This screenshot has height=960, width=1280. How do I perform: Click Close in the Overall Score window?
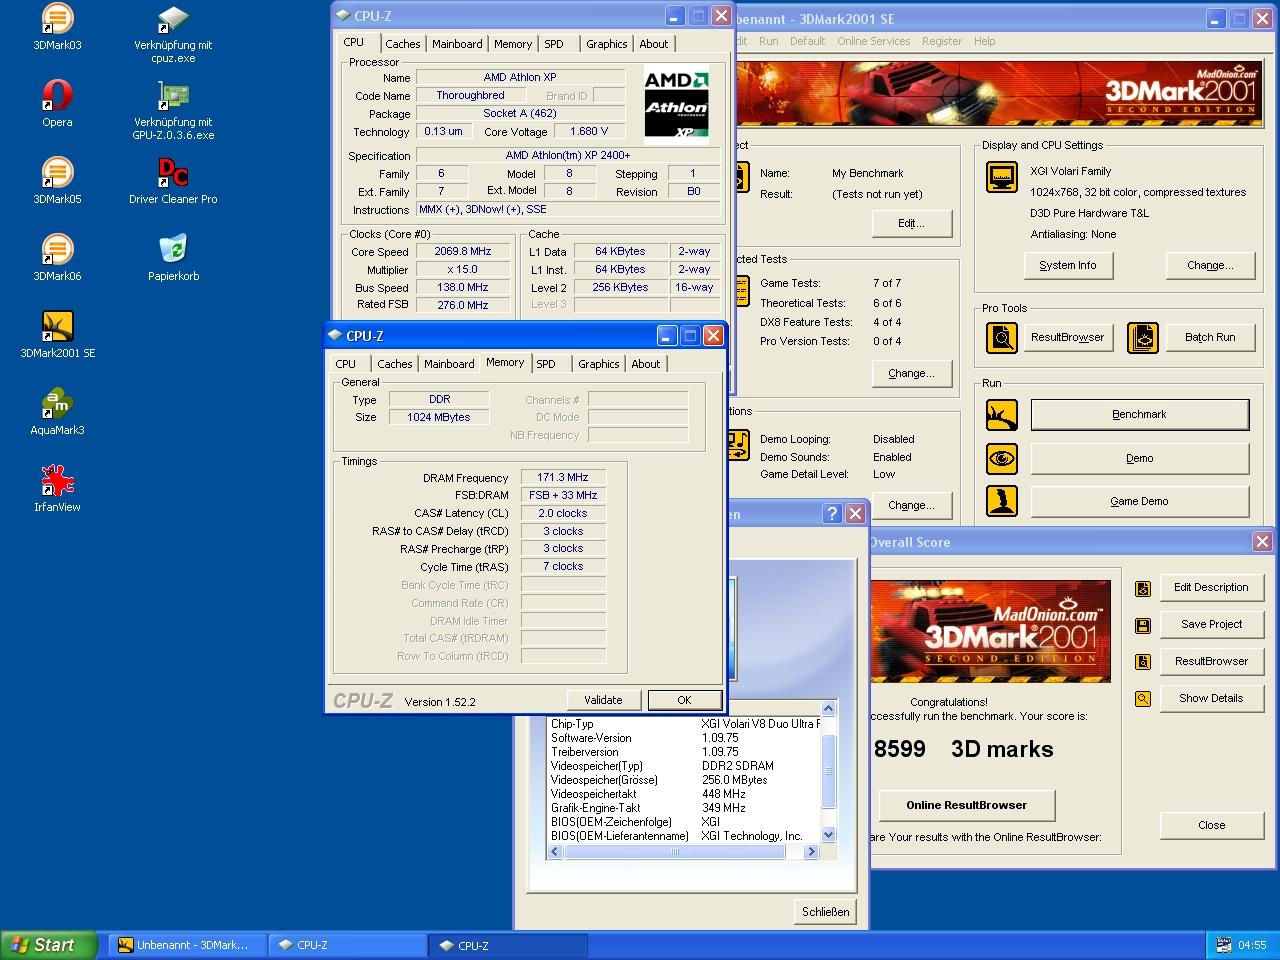[1211, 825]
